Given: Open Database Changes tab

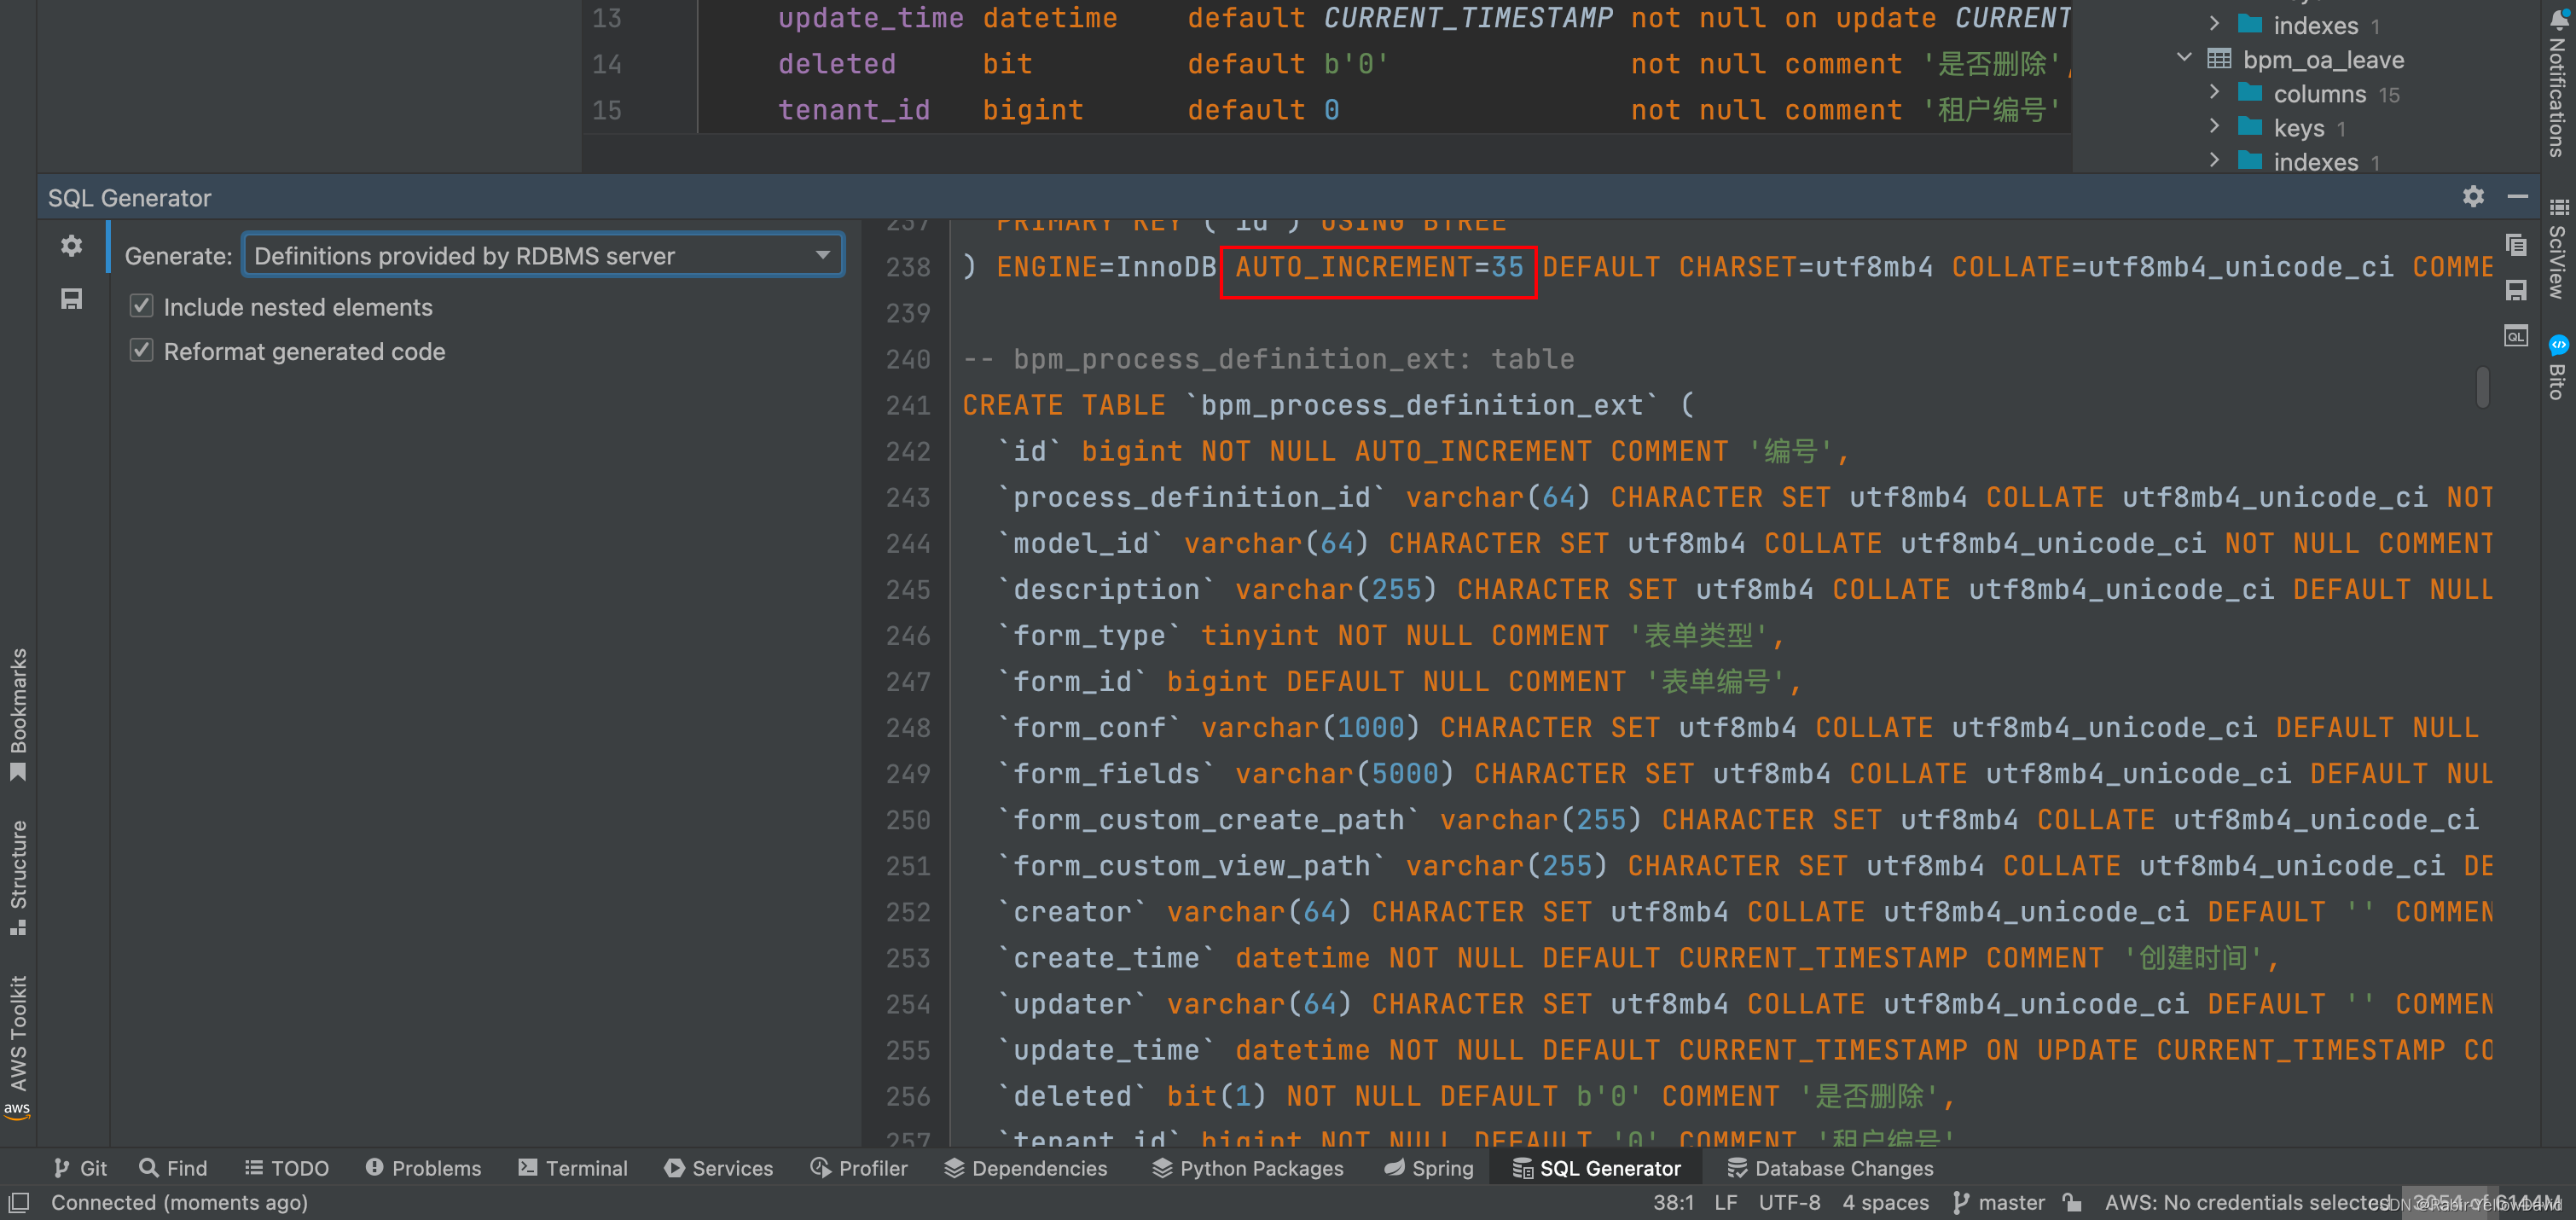Looking at the screenshot, I should tap(1830, 1168).
